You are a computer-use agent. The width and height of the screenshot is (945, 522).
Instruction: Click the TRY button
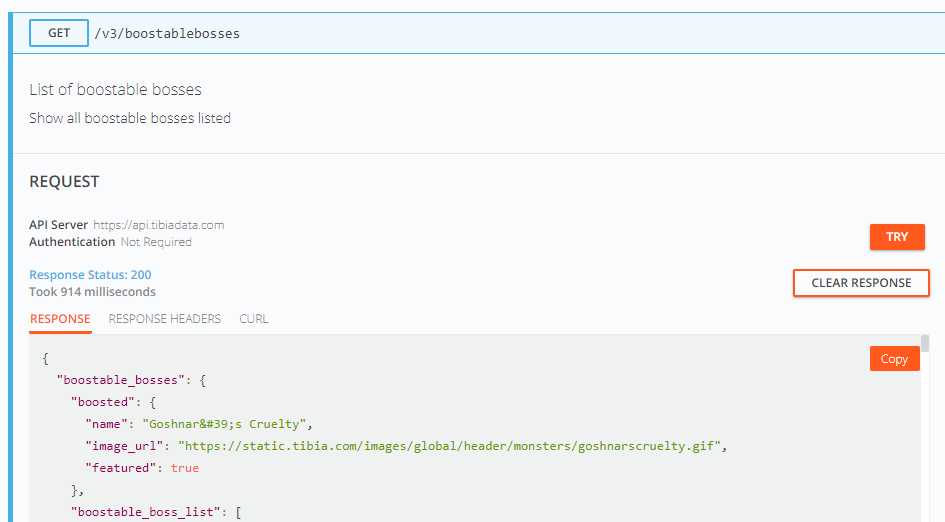click(897, 237)
